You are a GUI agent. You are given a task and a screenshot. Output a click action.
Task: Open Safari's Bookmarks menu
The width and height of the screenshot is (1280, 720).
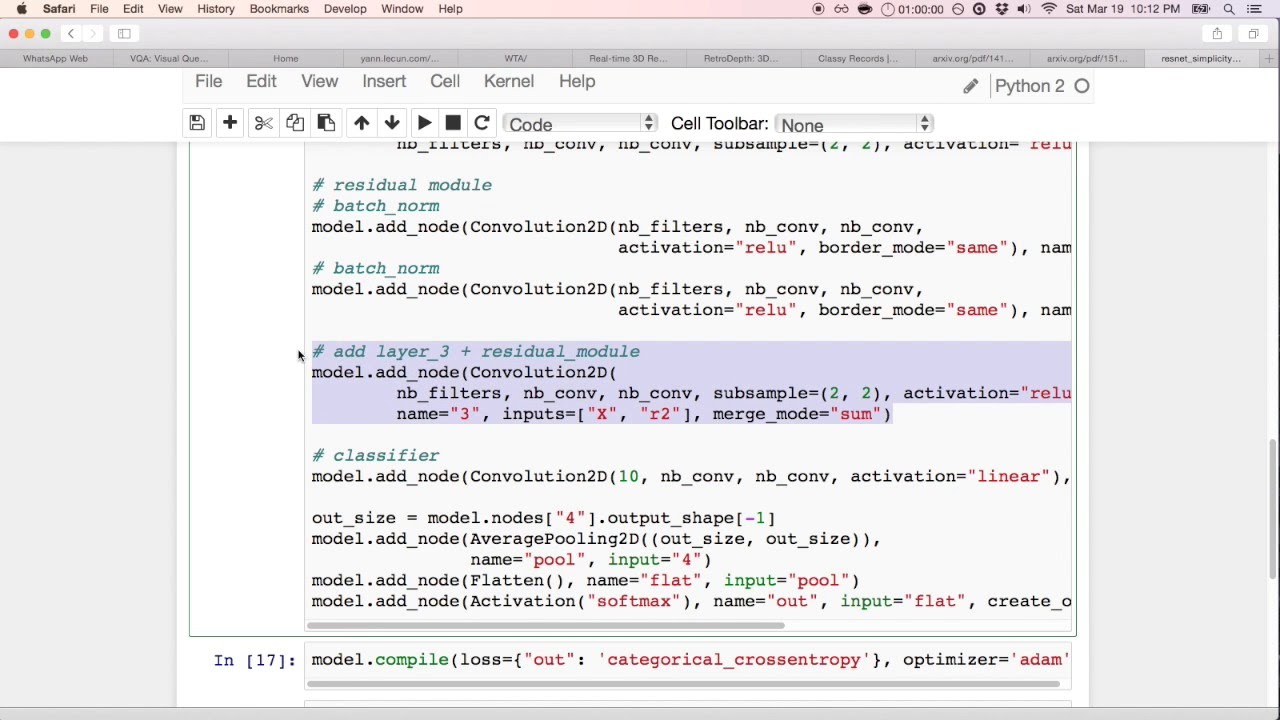pos(279,9)
